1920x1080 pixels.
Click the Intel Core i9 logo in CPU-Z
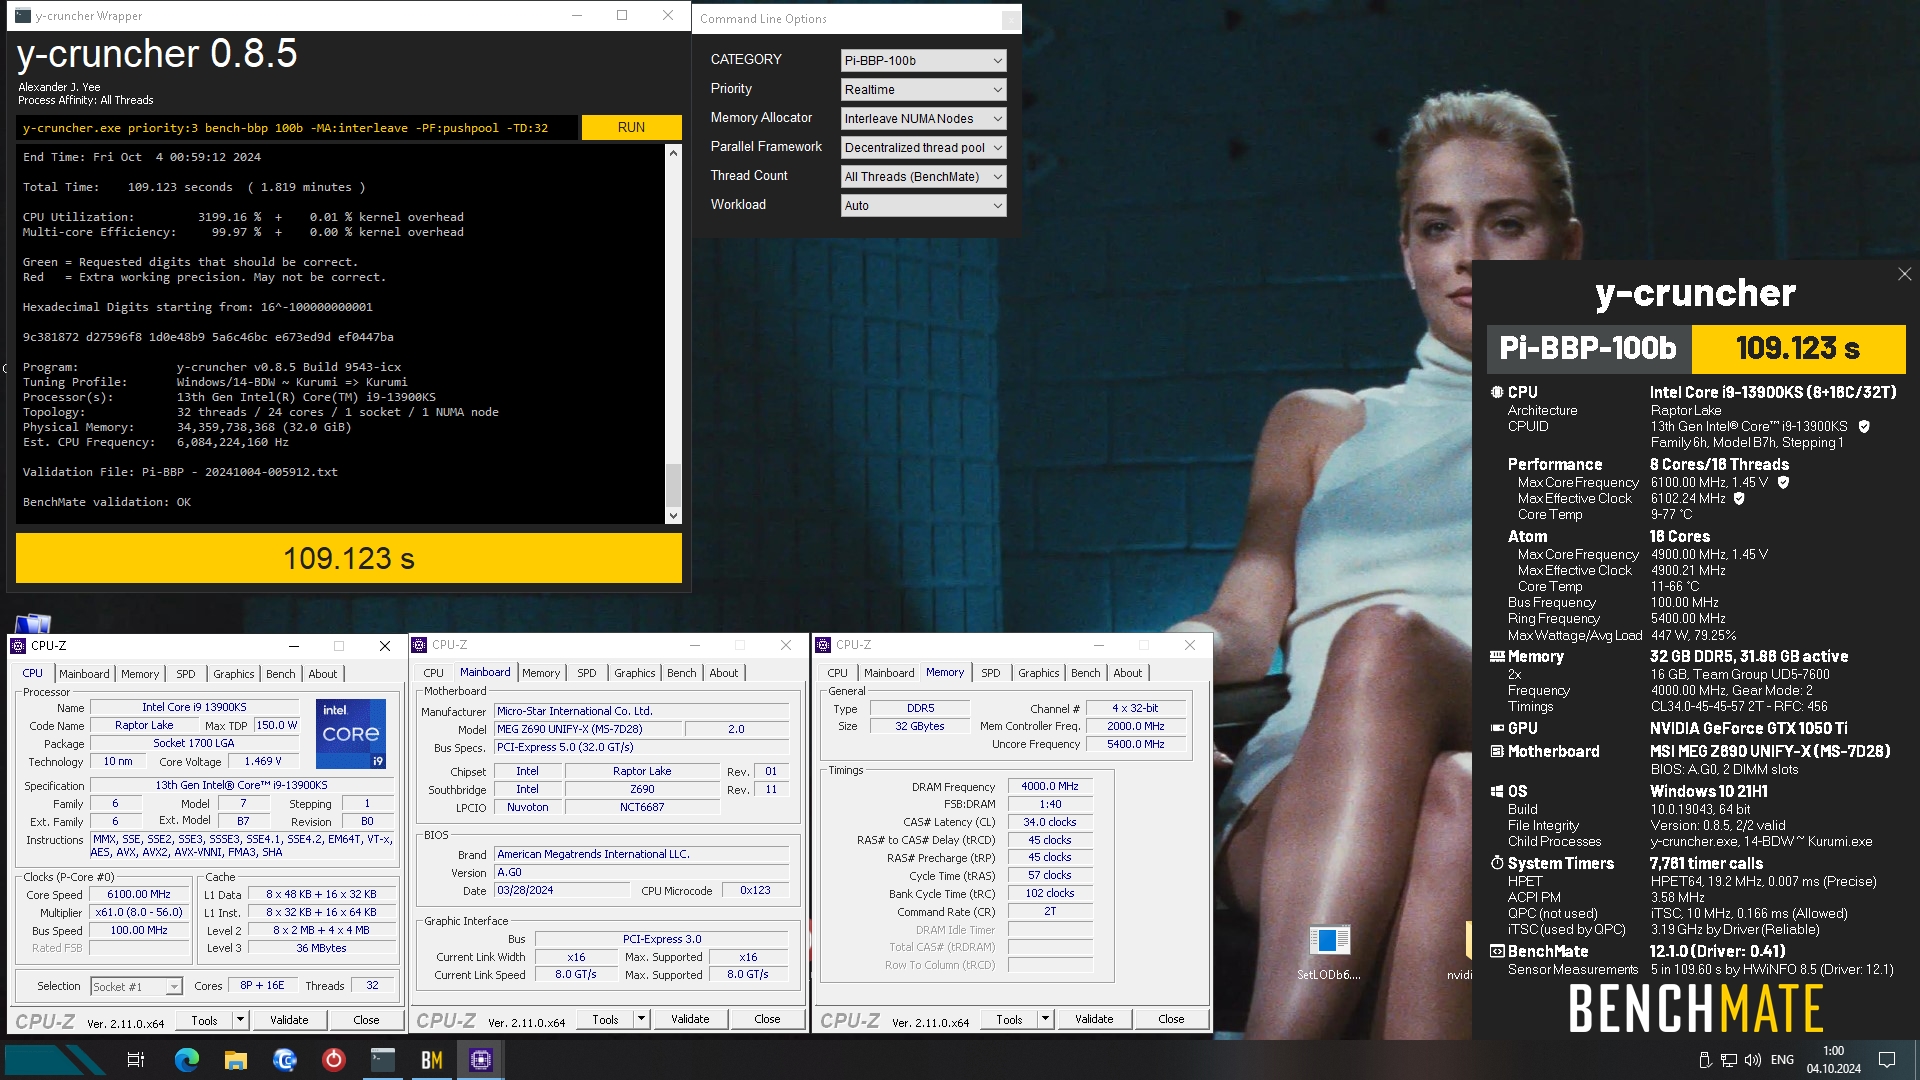click(351, 734)
